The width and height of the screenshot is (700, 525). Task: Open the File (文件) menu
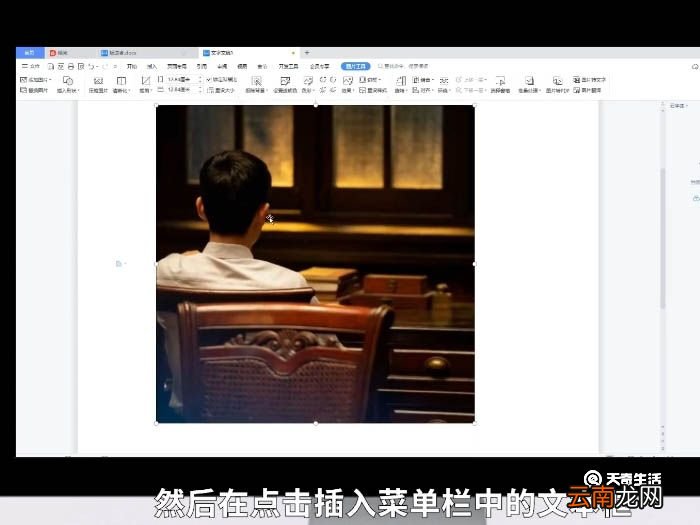[x=31, y=66]
